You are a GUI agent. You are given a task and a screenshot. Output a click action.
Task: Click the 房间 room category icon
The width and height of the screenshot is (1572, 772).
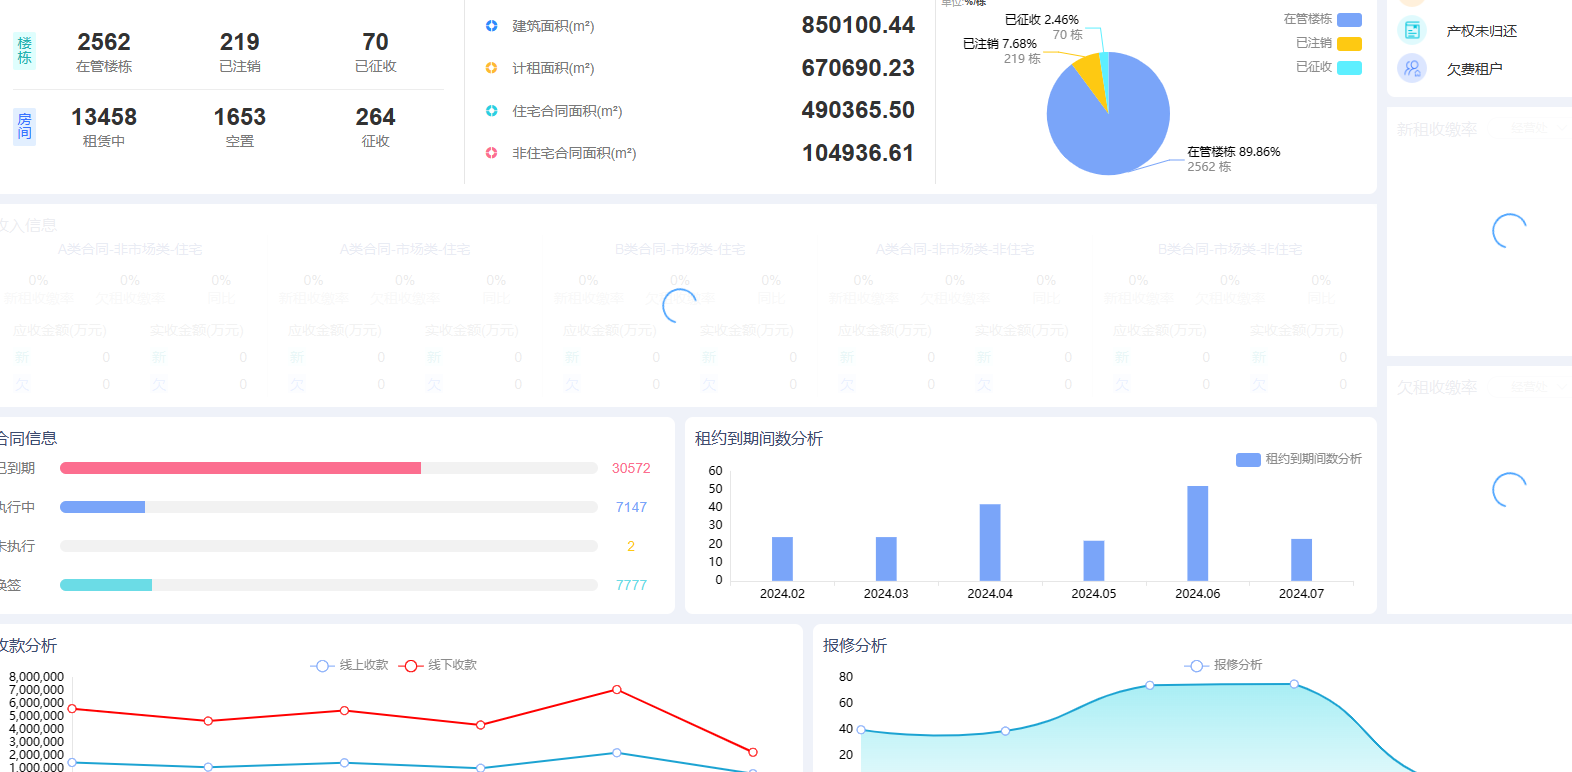point(25,127)
